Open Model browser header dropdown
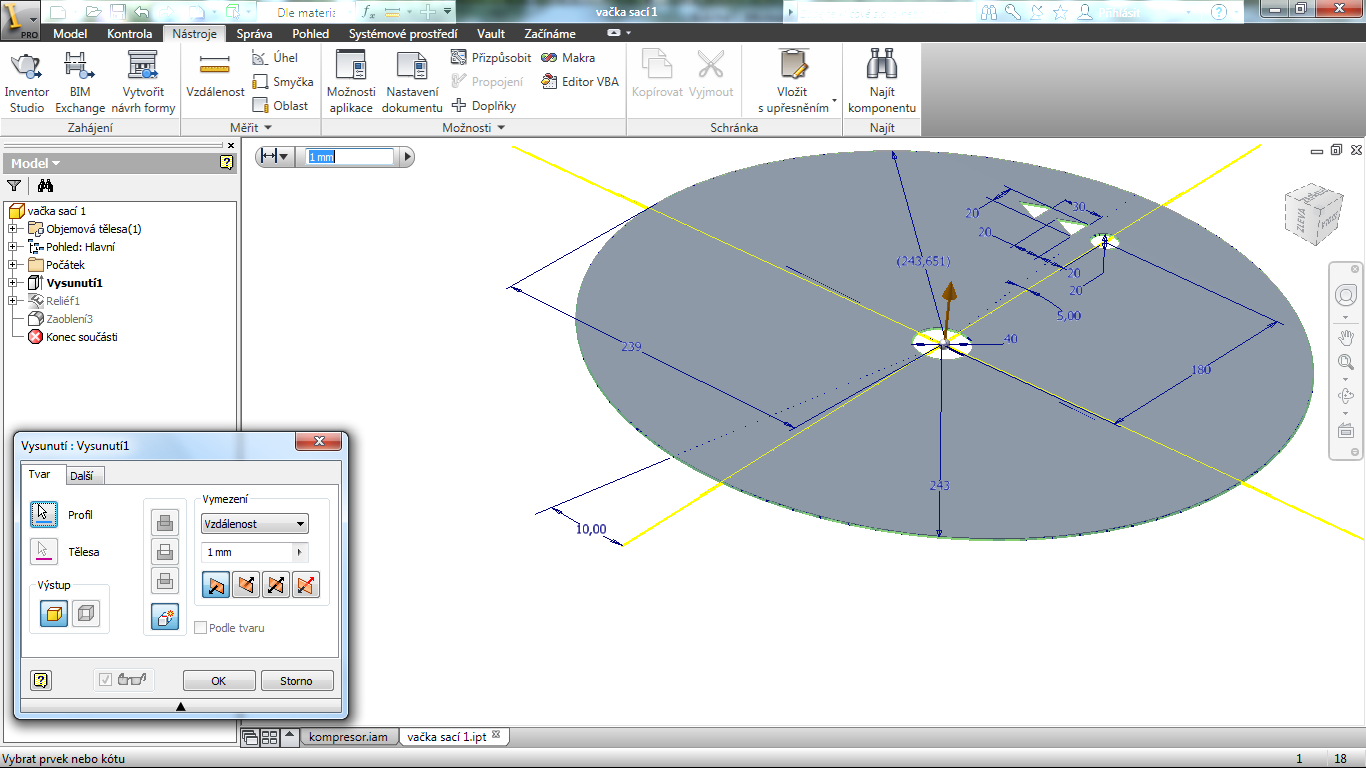 36,163
